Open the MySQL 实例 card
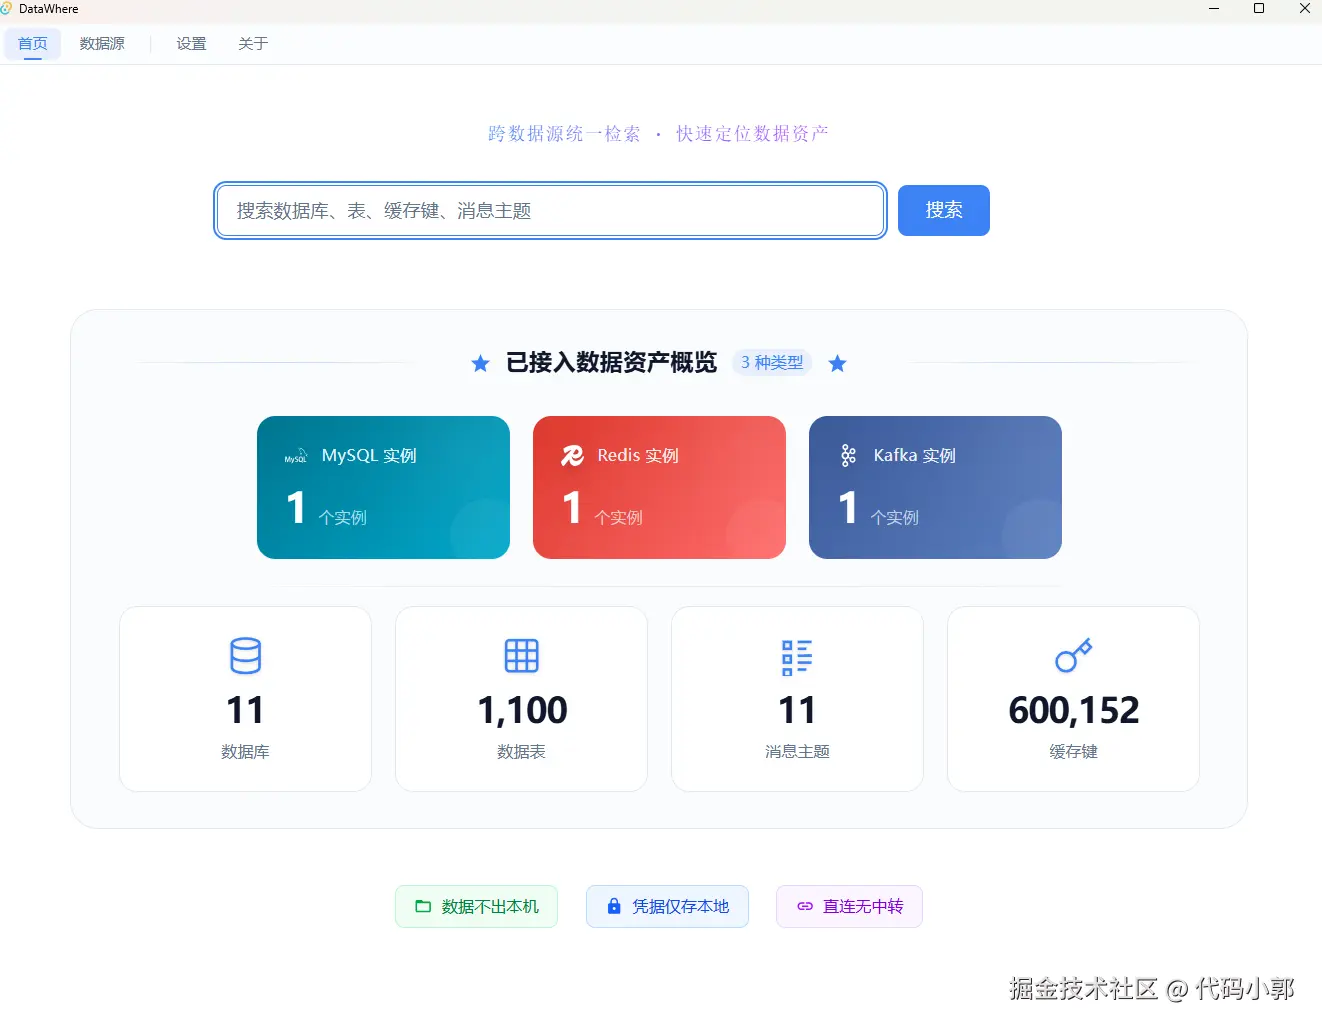Viewport: 1322px width, 1030px height. 383,487
